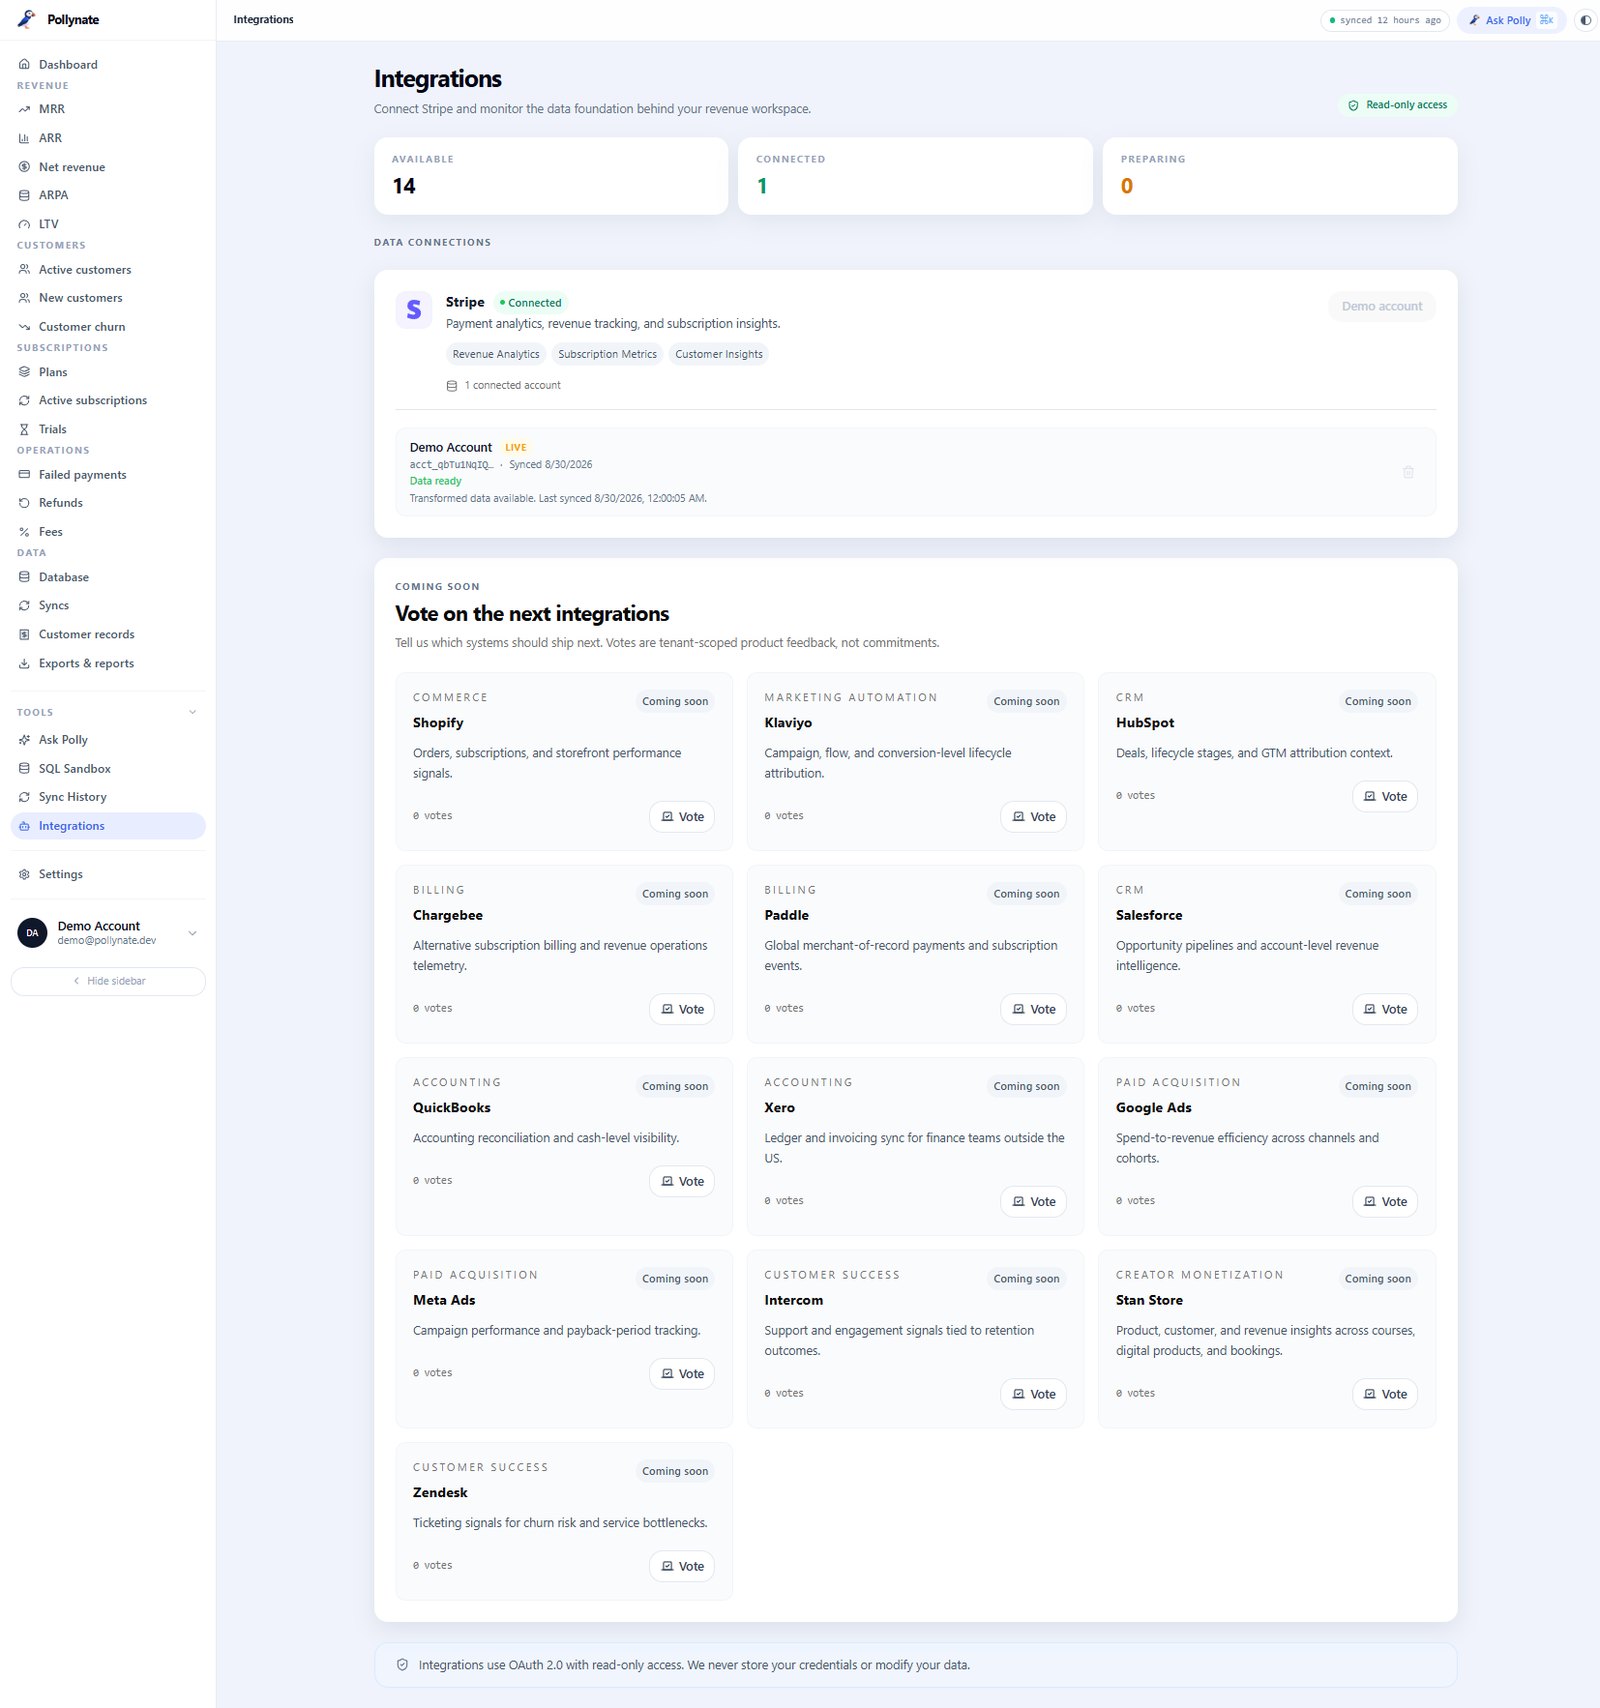Viewport: 1600px width, 1708px height.
Task: Click the Coming soon badge on Zendesk card
Action: pos(675,1471)
